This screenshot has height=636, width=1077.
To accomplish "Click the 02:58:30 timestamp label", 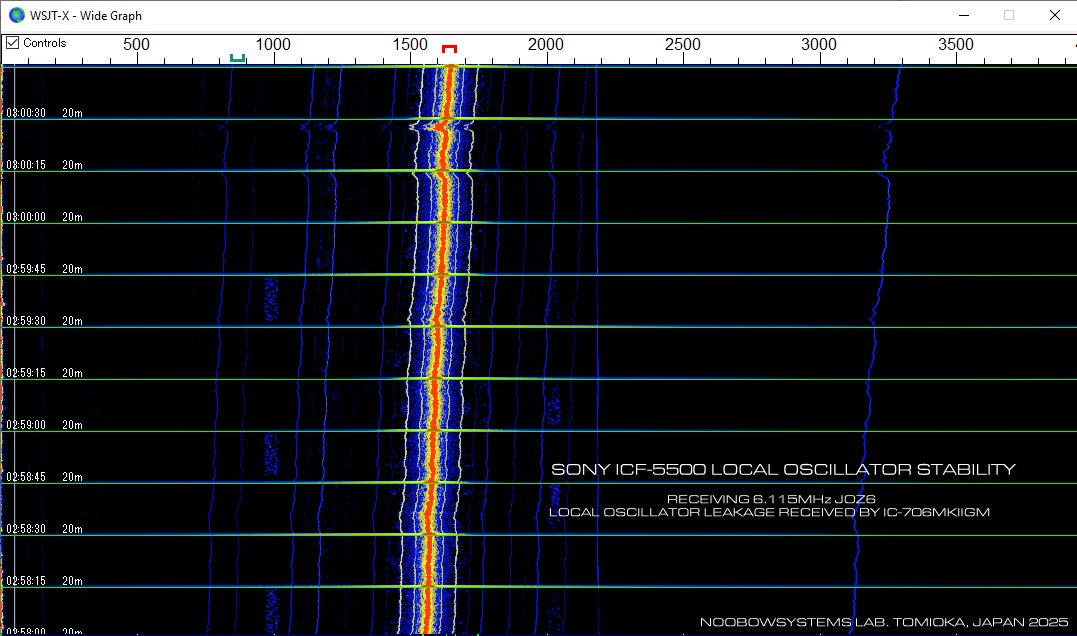I will (x=26, y=529).
